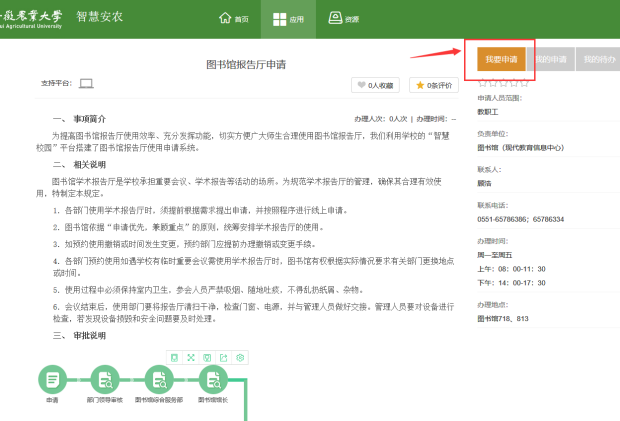The width and height of the screenshot is (620, 421).
Task: Click the 申请 step icon in workflow
Action: (52, 379)
